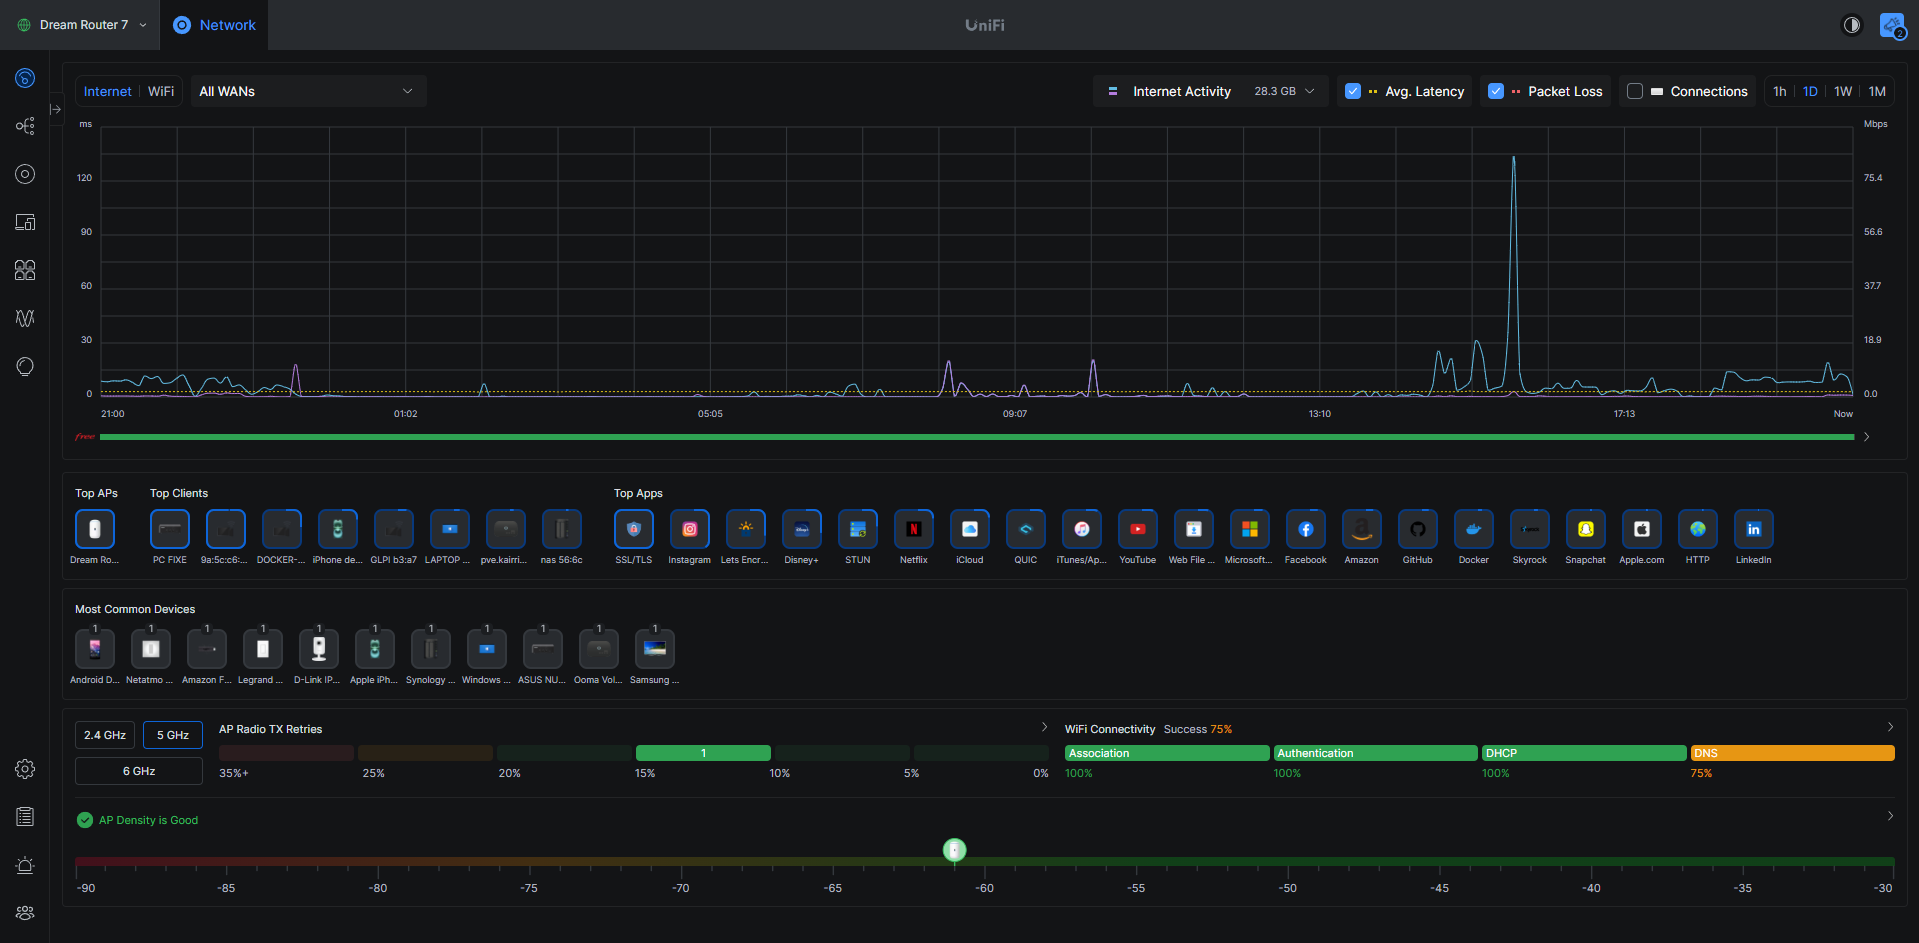Open the Topology view in the sidebar
Viewport: 1919px width, 943px height.
(25, 125)
